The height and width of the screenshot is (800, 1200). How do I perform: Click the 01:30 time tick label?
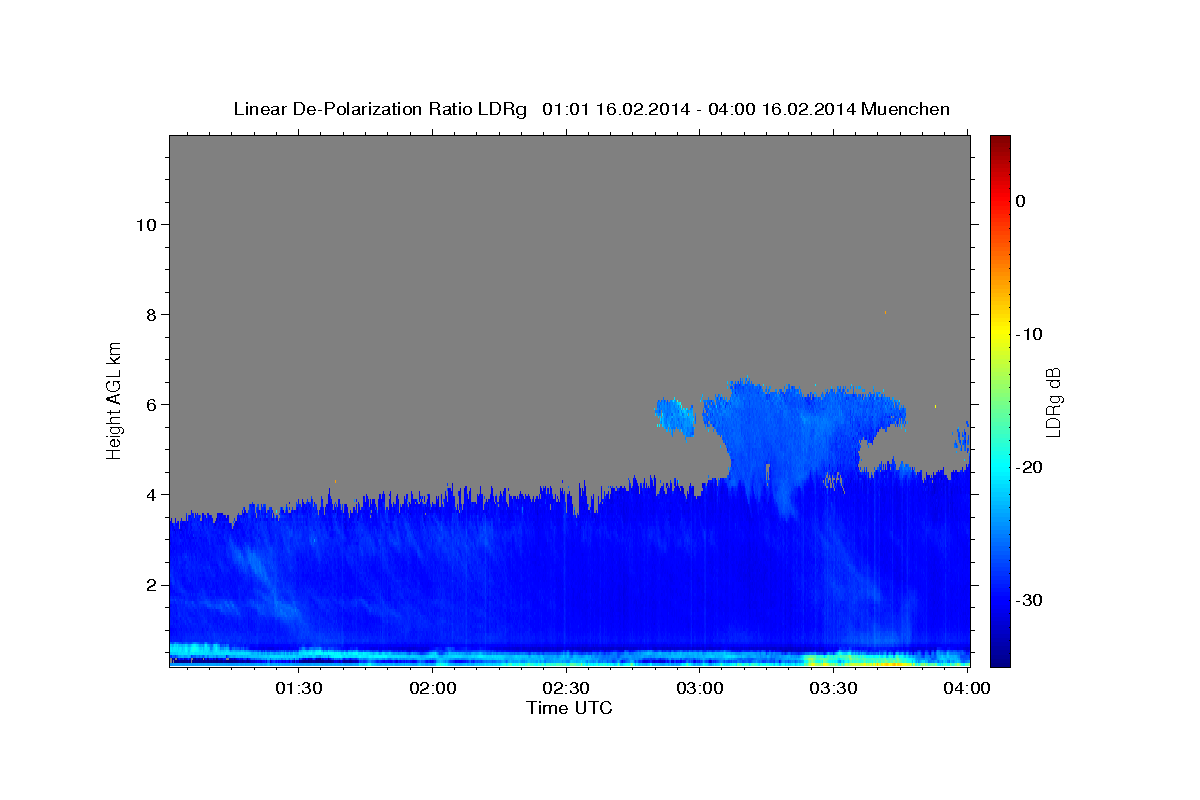299,688
